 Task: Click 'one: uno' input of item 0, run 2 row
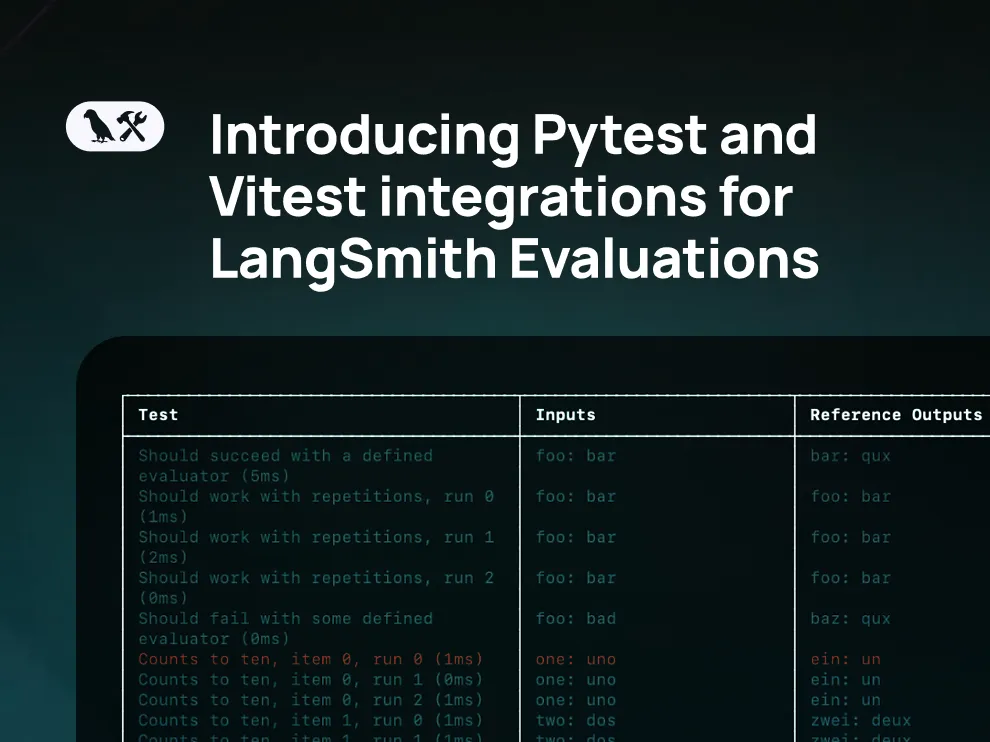(576, 700)
